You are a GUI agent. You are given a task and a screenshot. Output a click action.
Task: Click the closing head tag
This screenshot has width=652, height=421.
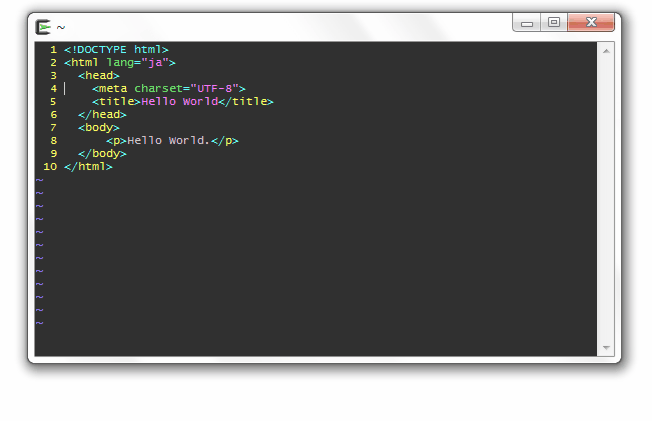click(x=102, y=114)
